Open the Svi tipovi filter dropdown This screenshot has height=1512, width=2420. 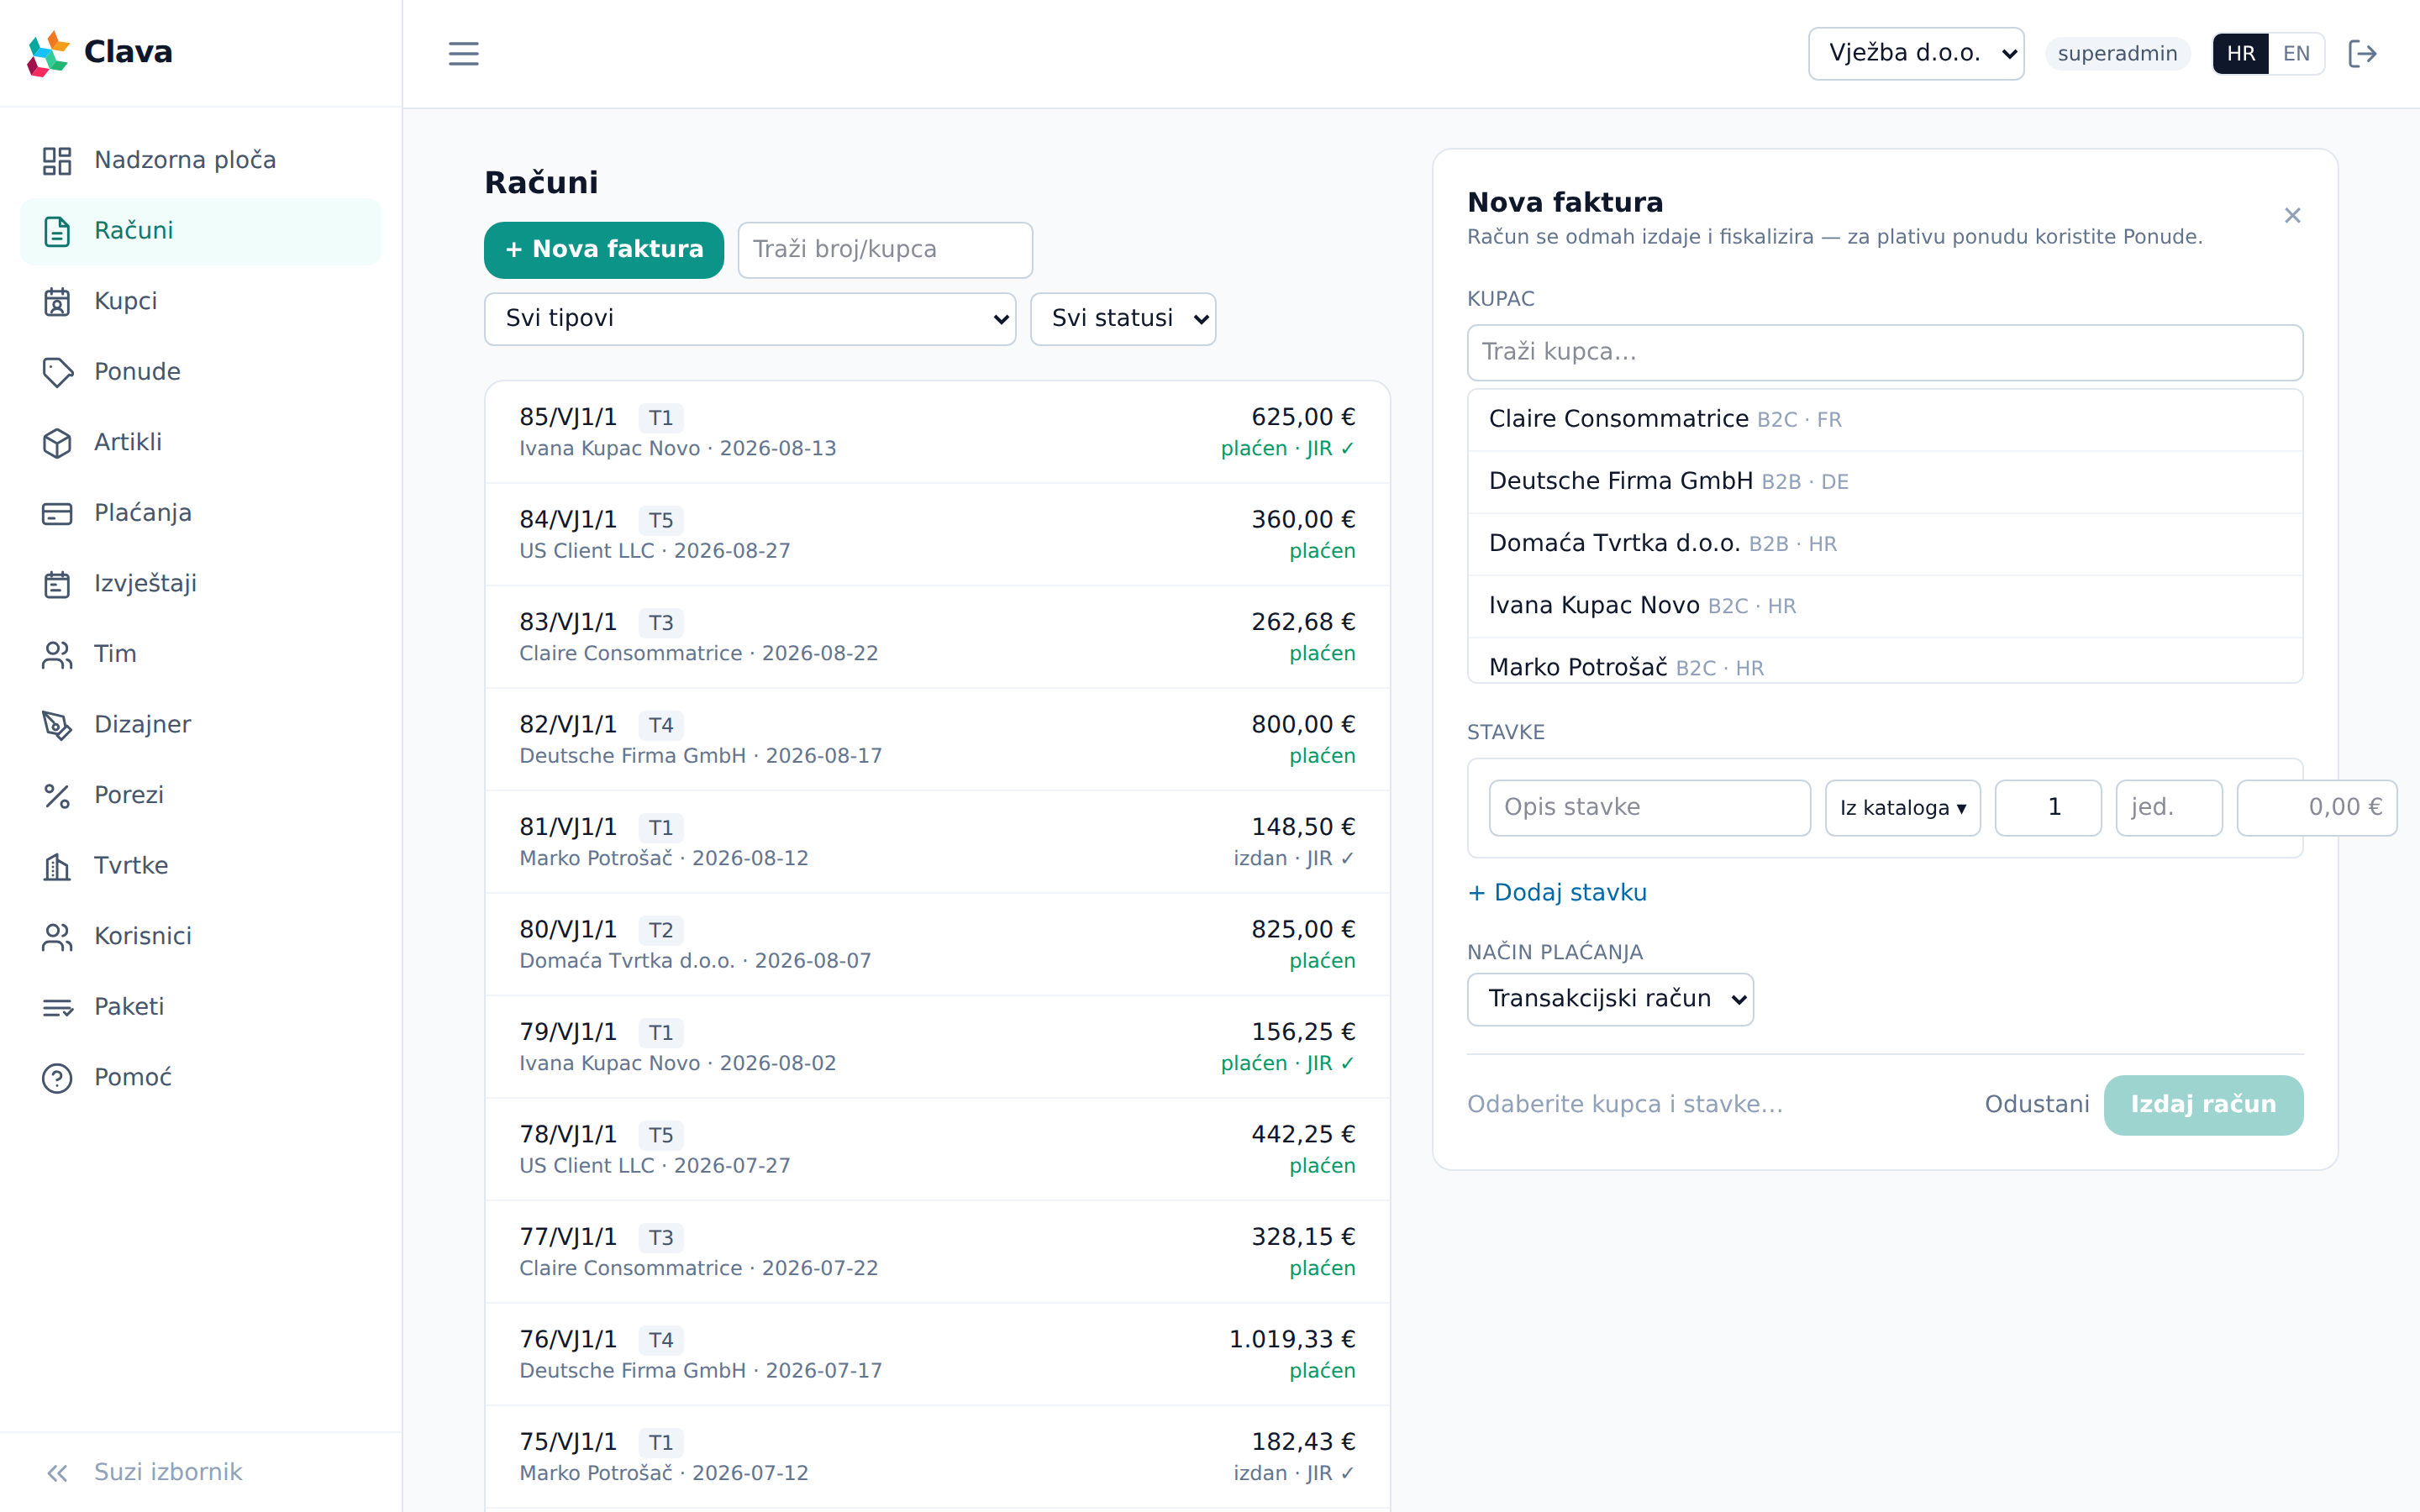[x=750, y=318]
